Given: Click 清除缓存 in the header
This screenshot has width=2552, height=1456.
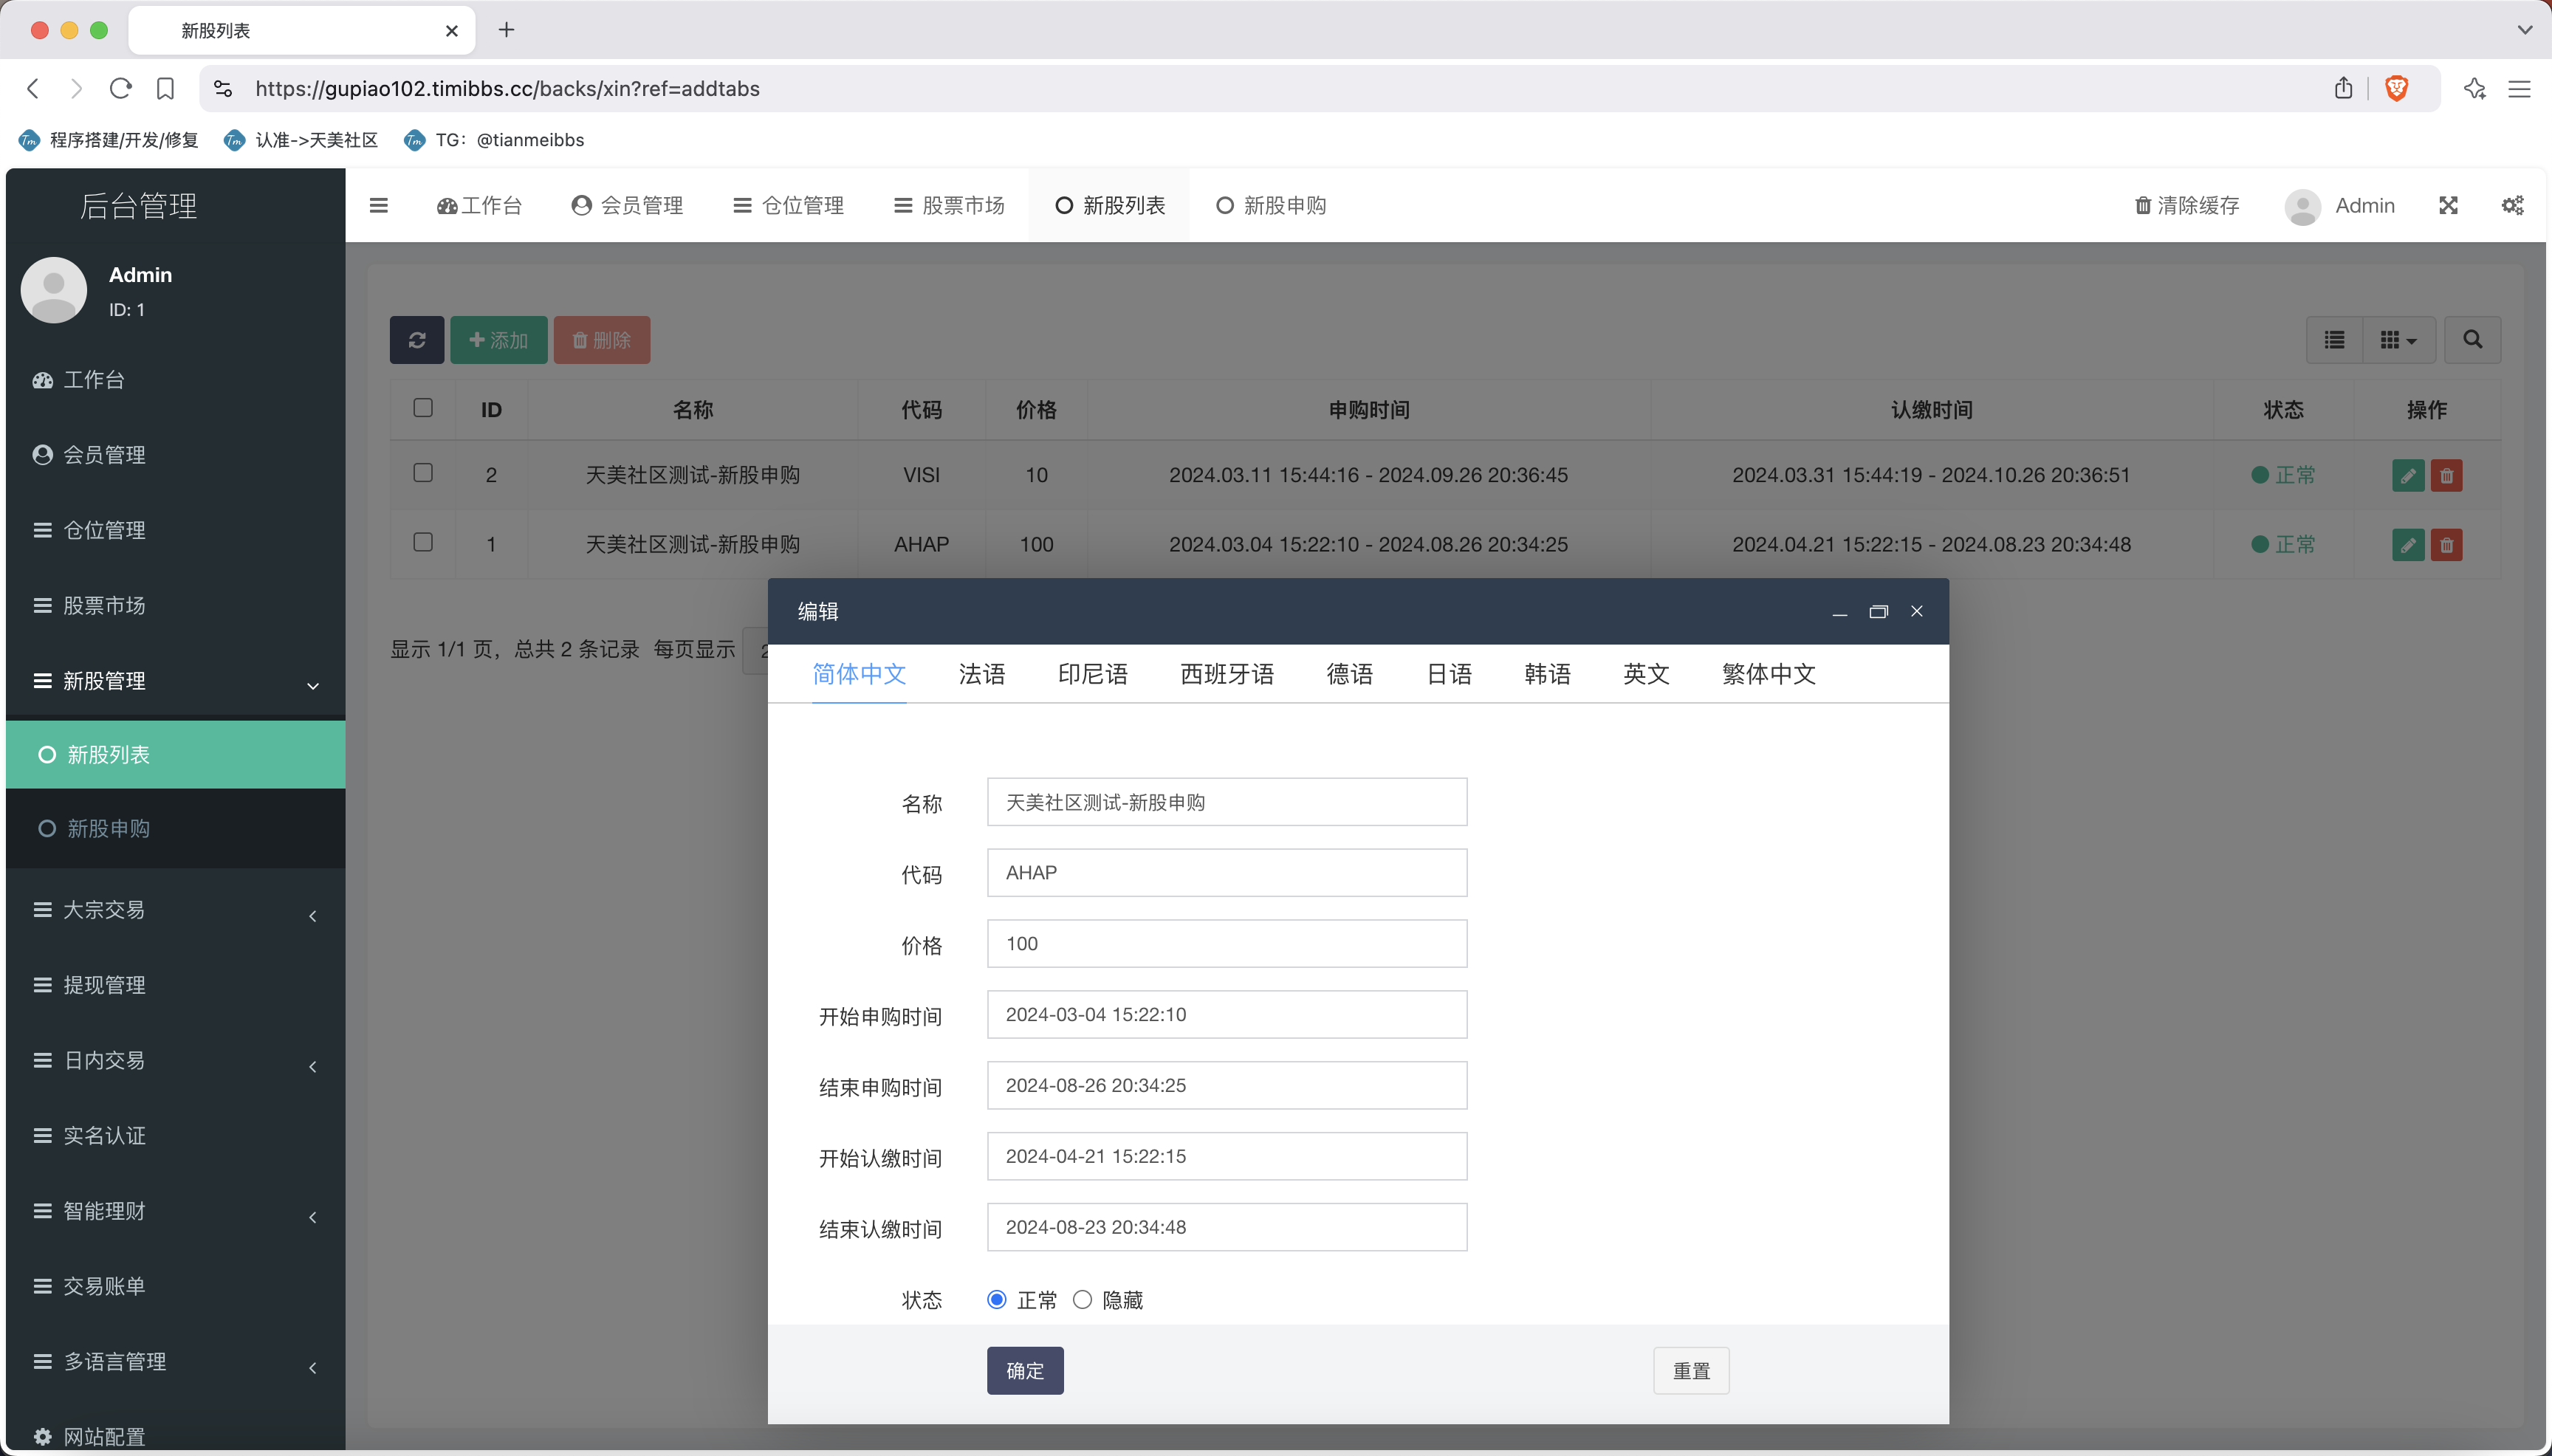Looking at the screenshot, I should [2187, 206].
